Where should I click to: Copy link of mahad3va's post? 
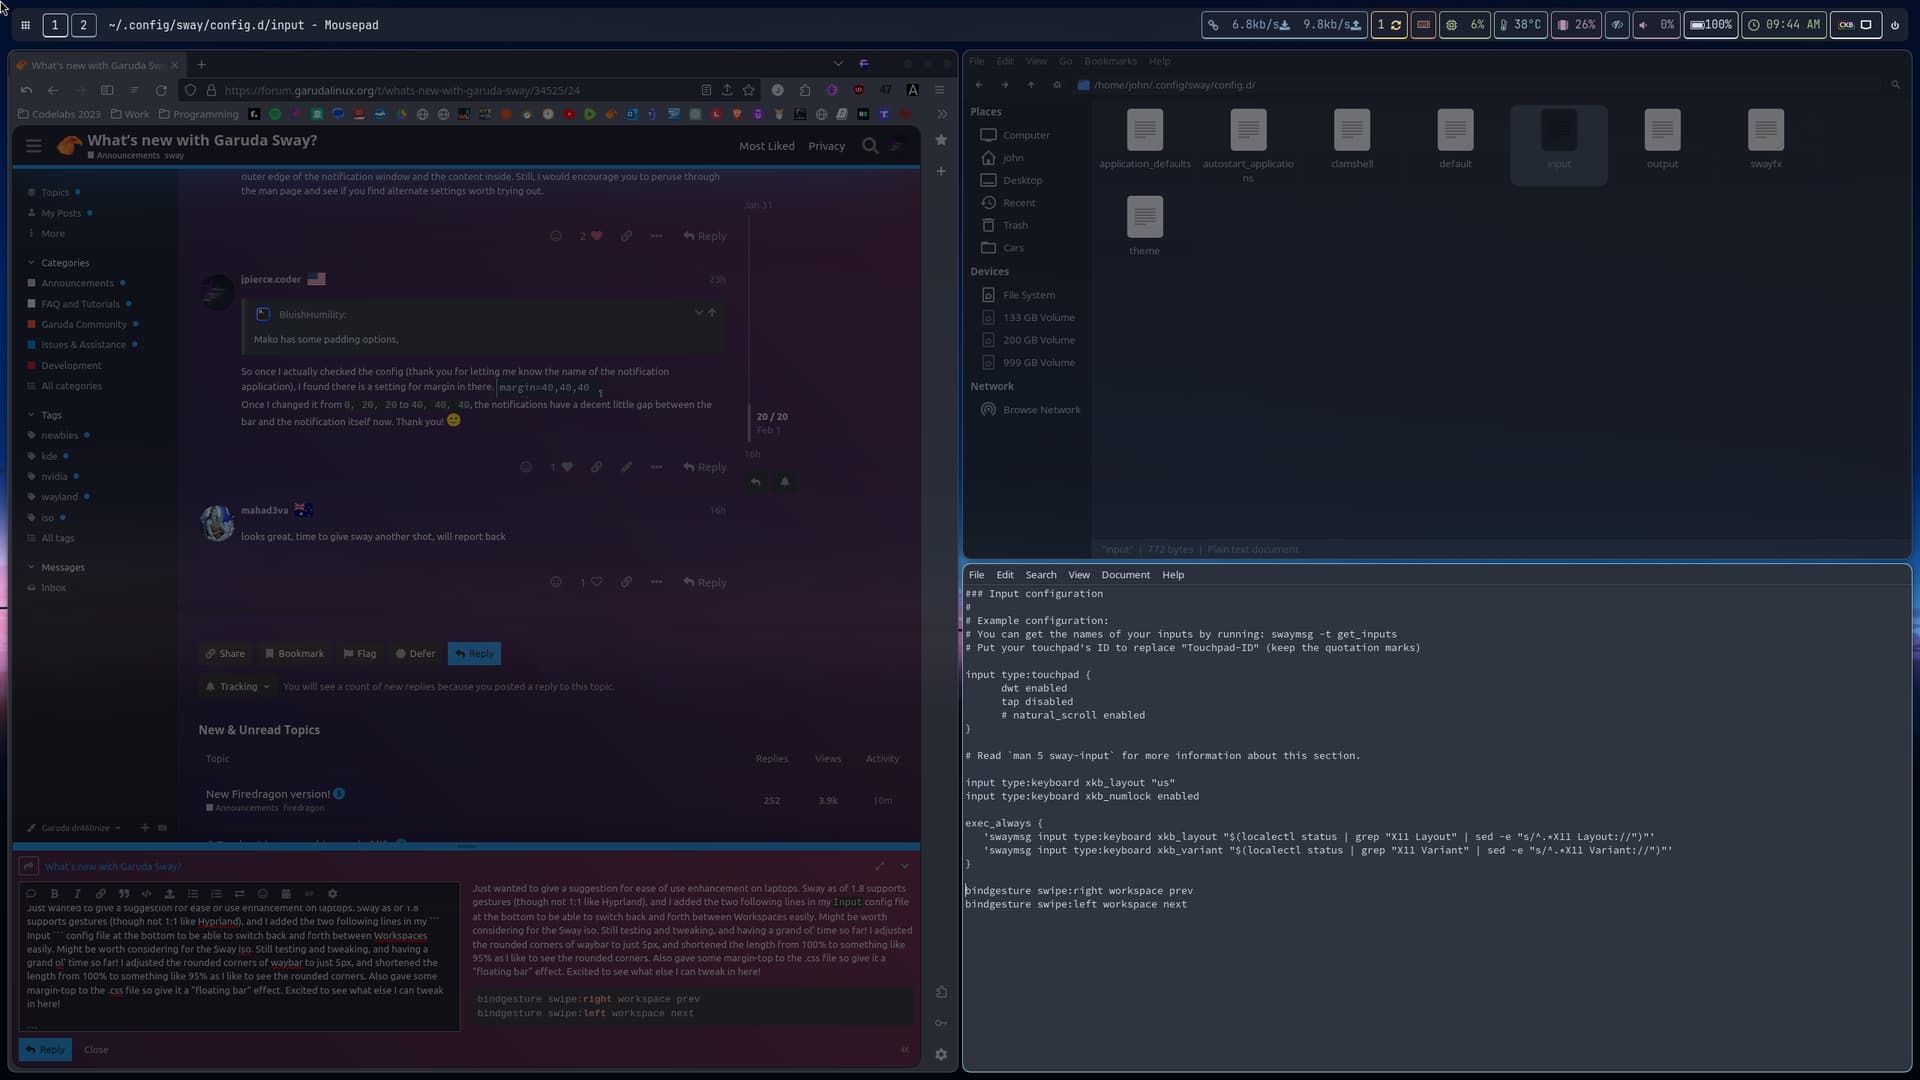626,582
